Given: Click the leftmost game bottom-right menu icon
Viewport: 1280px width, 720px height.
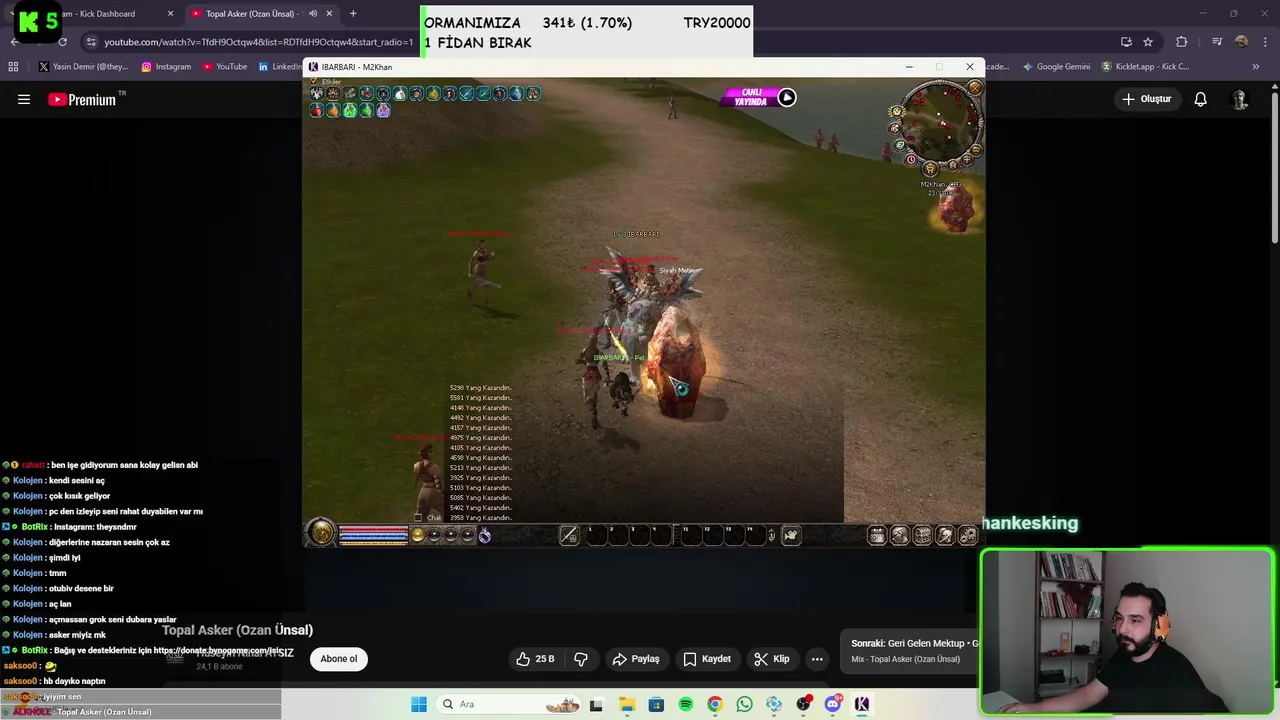Looking at the screenshot, I should click(877, 536).
